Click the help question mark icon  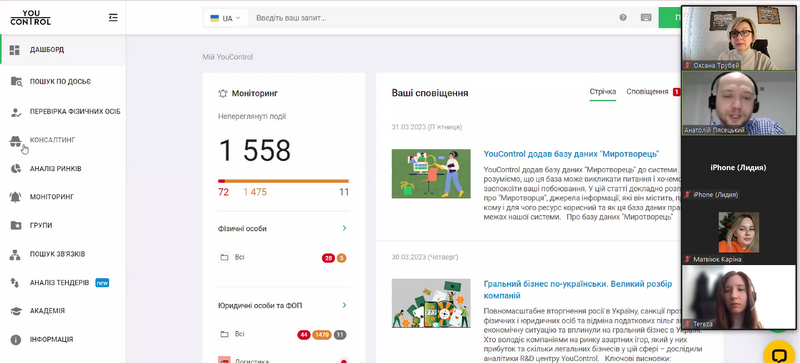click(623, 18)
